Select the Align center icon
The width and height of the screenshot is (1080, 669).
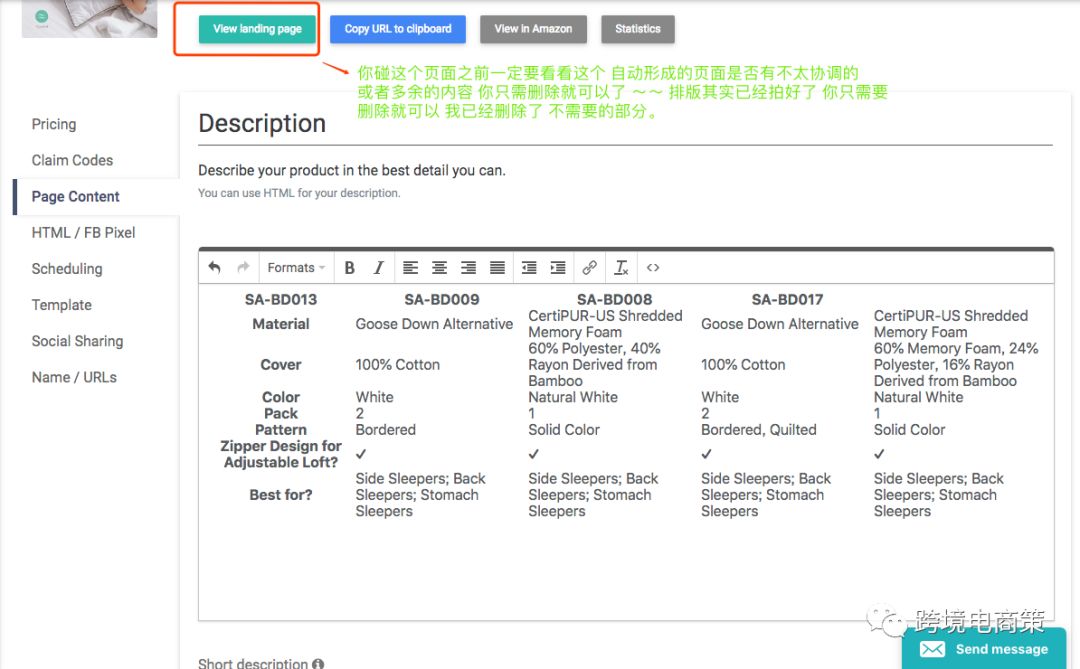pyautogui.click(x=439, y=267)
